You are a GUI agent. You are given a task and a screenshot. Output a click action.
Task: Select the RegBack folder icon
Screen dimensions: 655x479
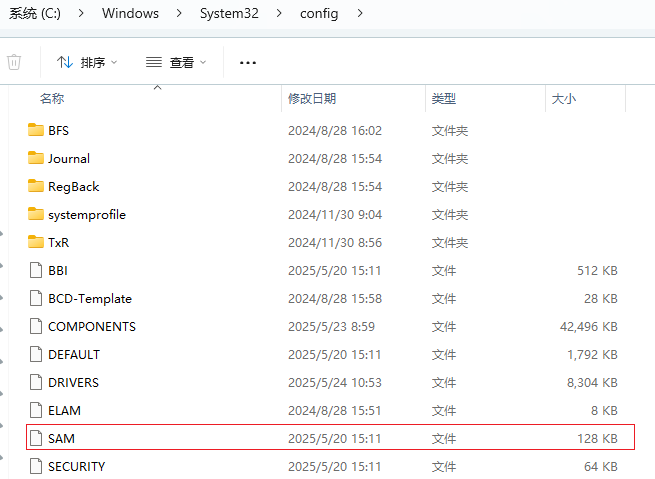coord(36,186)
